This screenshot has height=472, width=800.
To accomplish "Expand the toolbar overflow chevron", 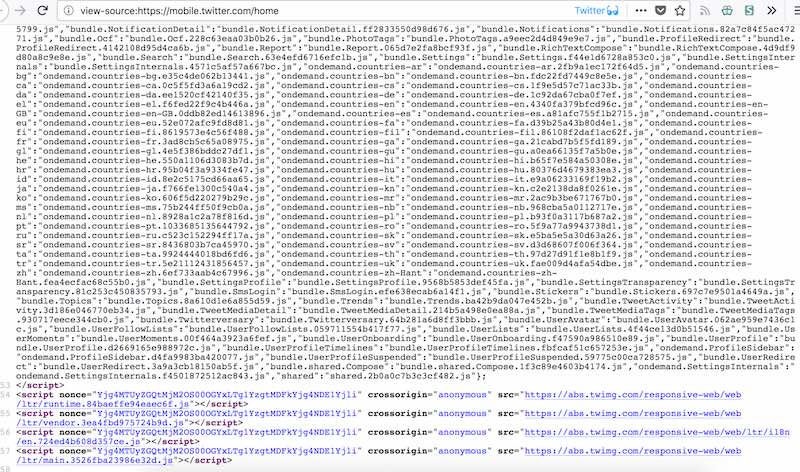I will pyautogui.click(x=771, y=10).
